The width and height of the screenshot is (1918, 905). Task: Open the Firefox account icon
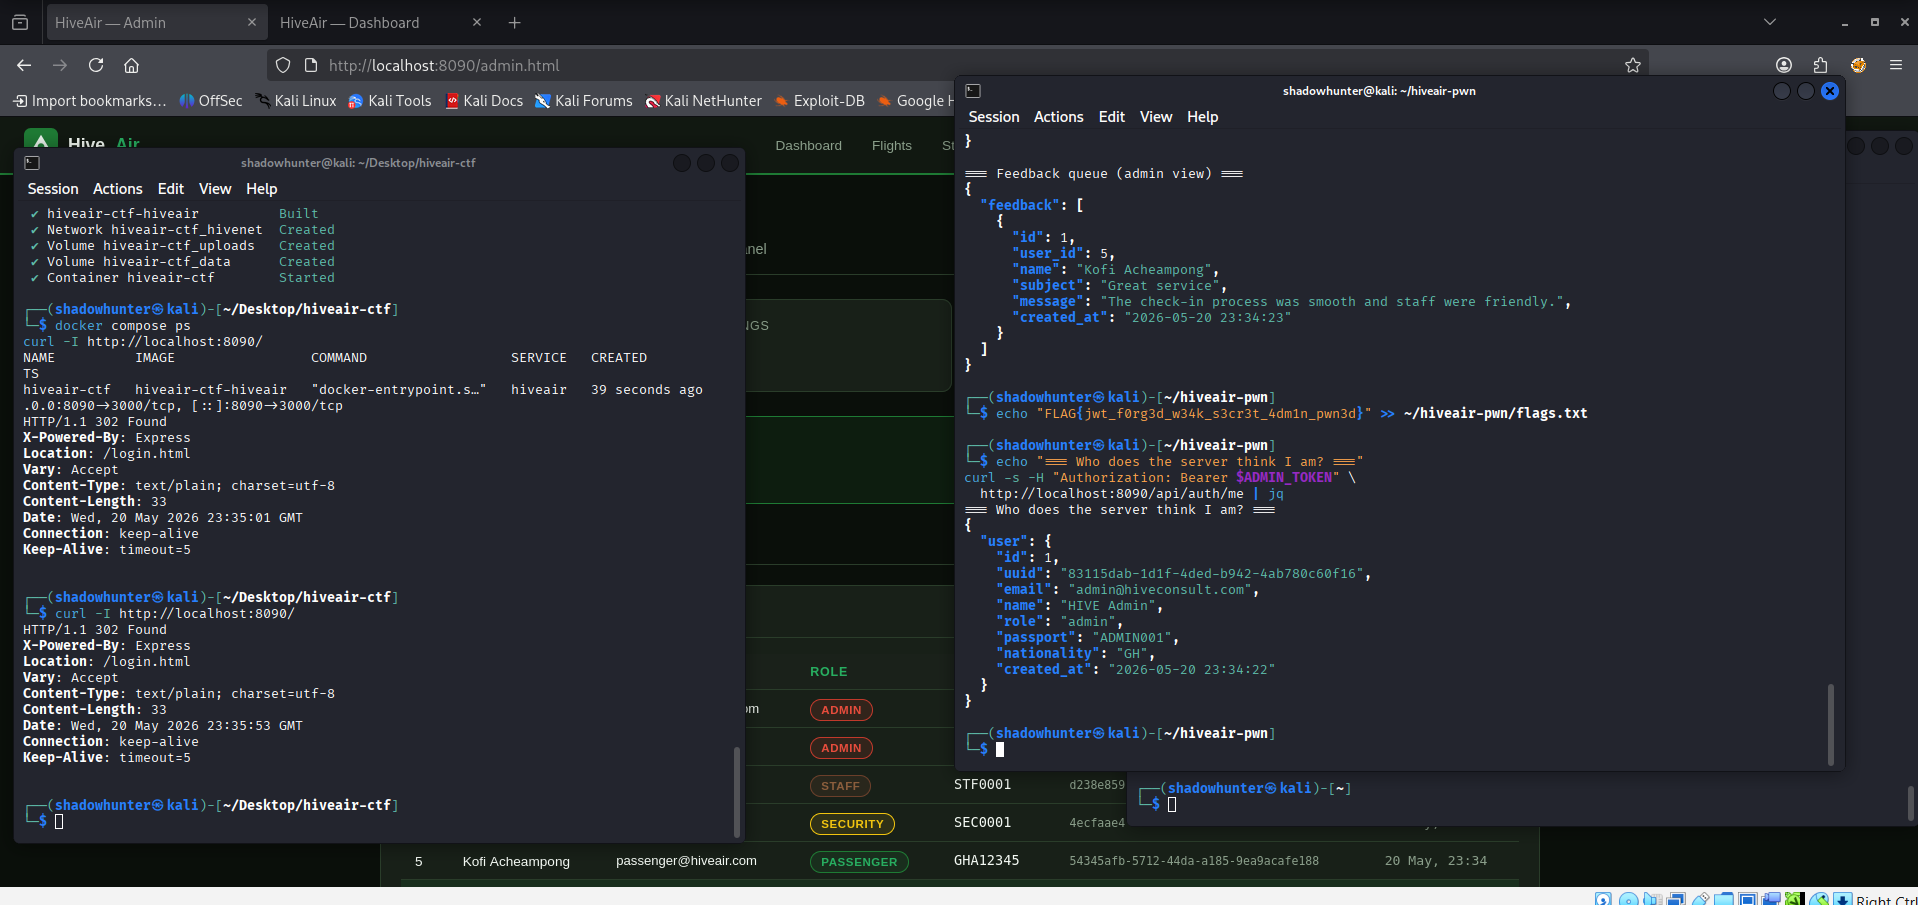click(x=1784, y=65)
